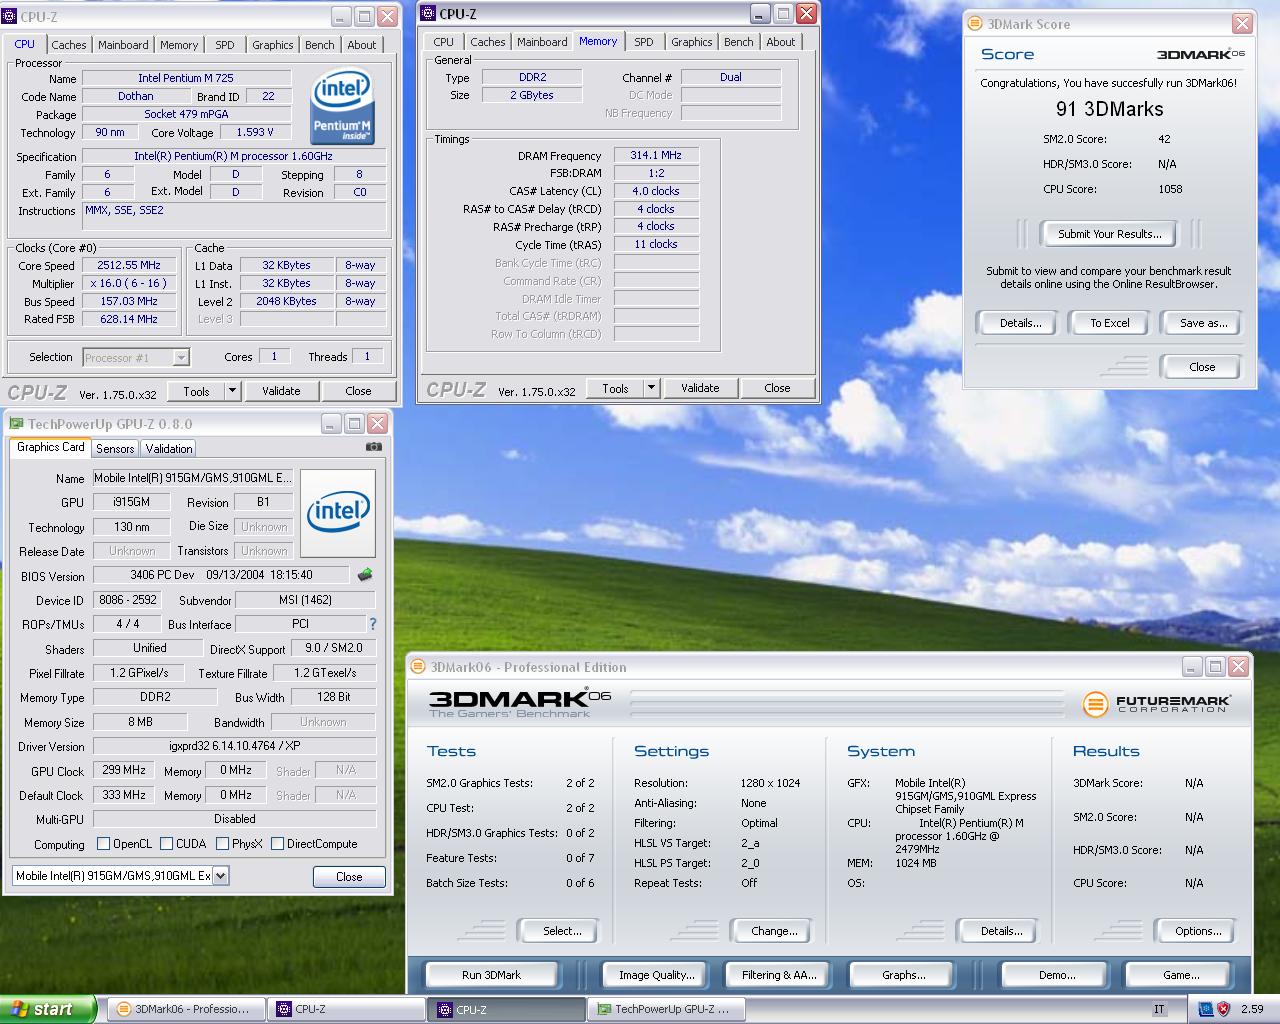
Task: Click Run 3DMark button
Action: 492,975
